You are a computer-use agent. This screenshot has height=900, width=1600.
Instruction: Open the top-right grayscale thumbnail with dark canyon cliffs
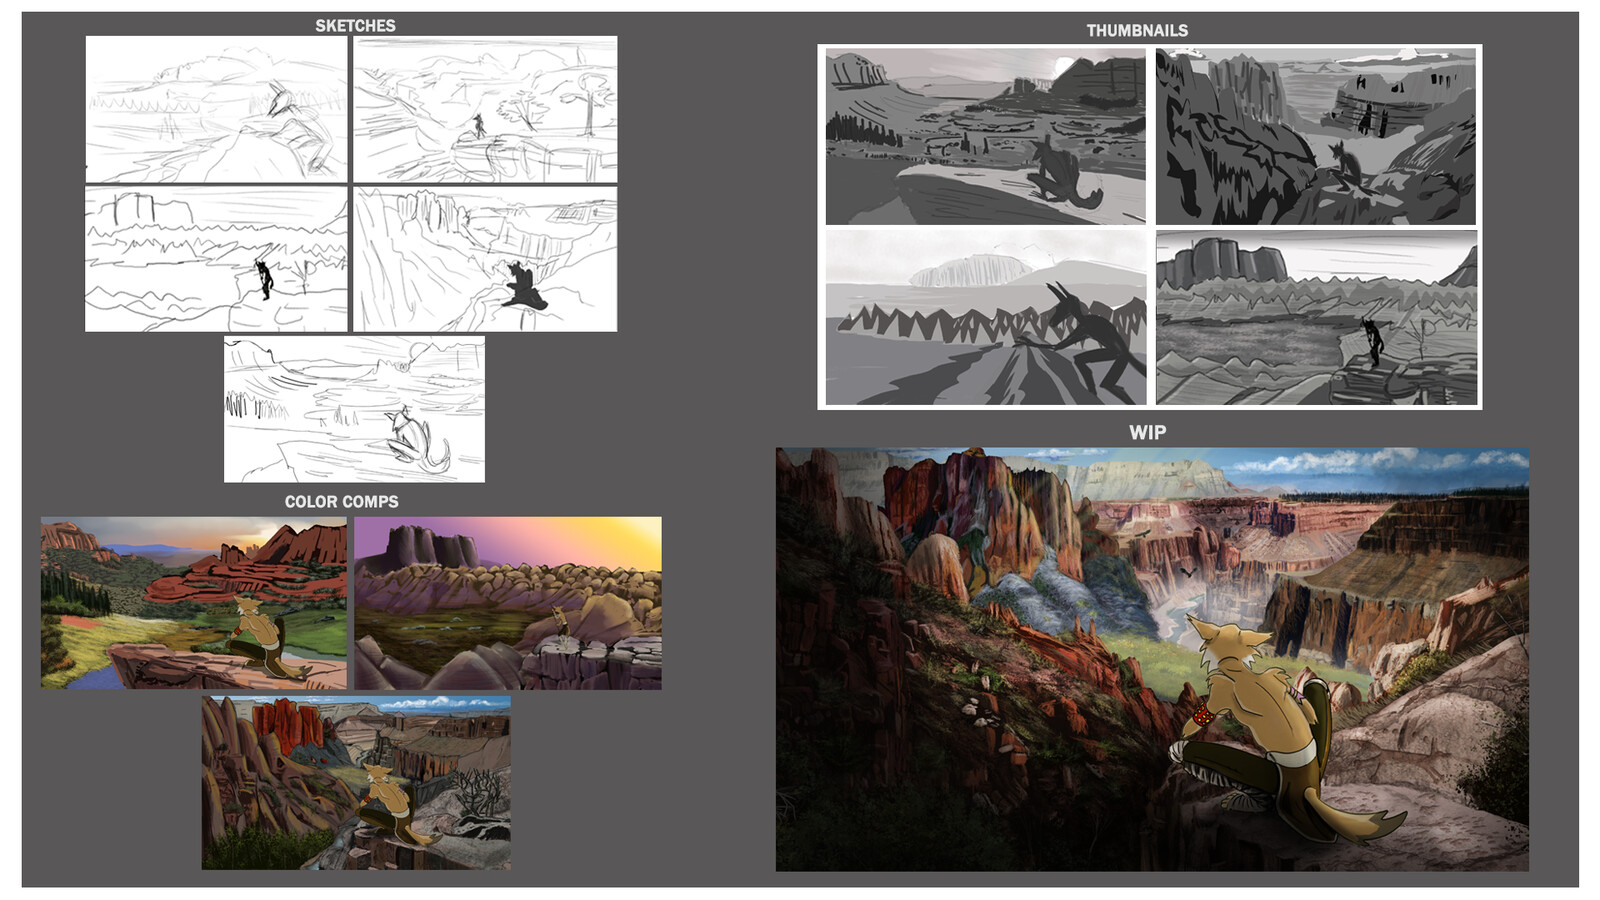coord(1316,137)
